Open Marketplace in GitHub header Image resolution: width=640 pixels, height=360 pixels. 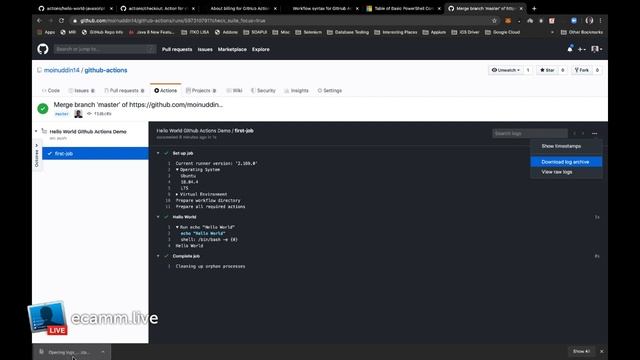232,49
